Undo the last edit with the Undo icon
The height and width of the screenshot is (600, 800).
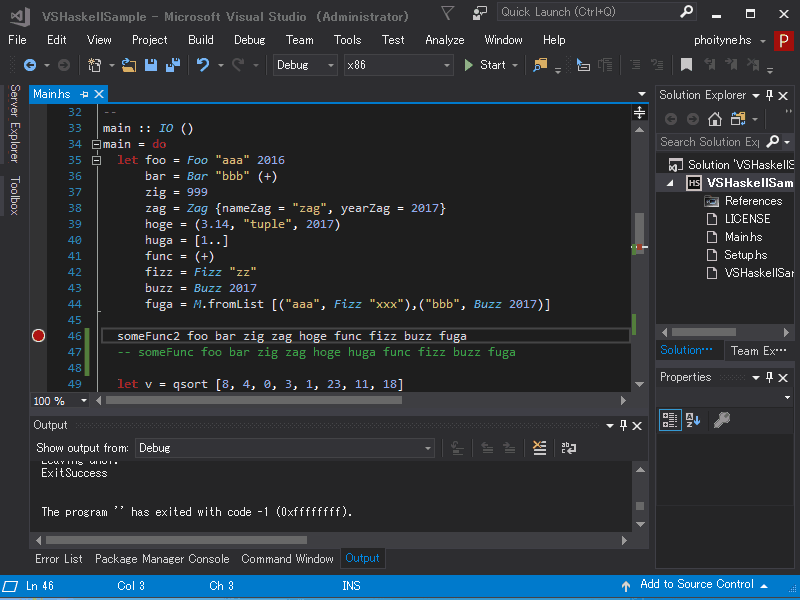(x=203, y=65)
